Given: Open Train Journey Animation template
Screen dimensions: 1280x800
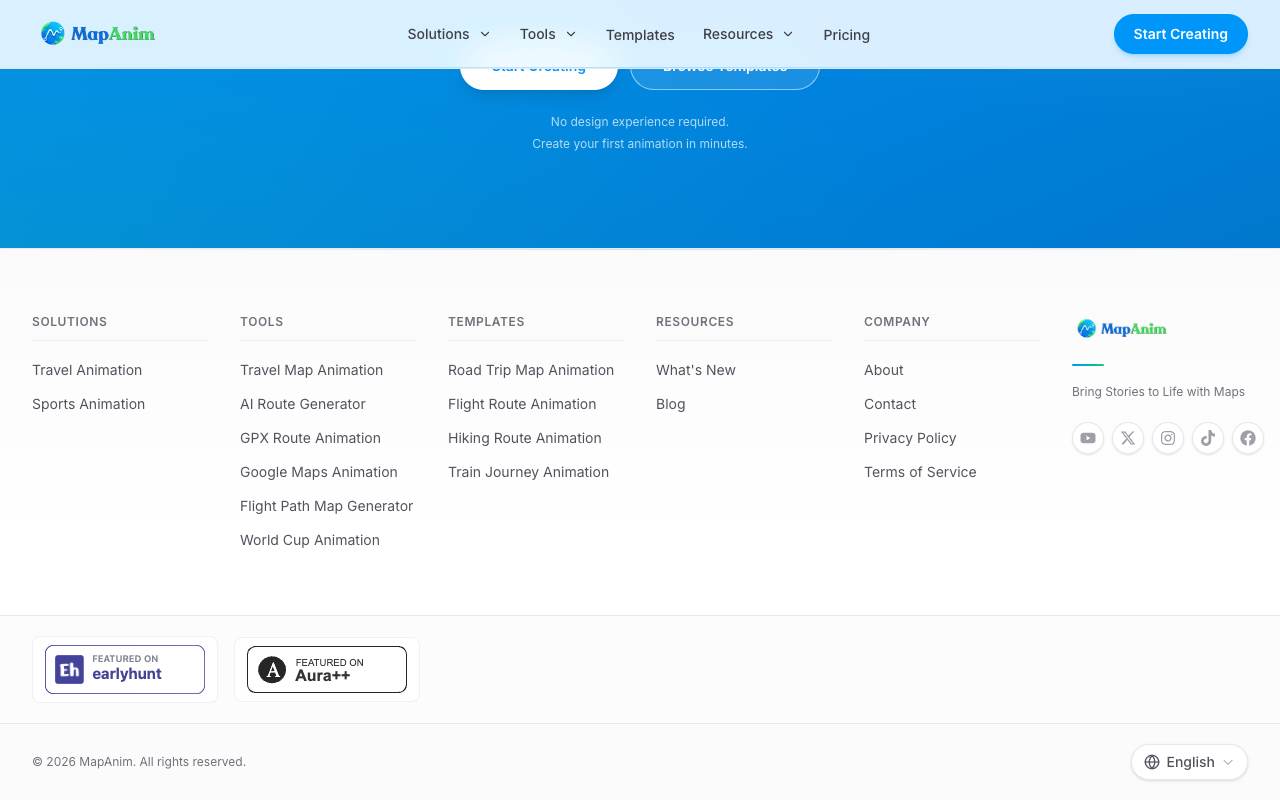Looking at the screenshot, I should coord(528,472).
